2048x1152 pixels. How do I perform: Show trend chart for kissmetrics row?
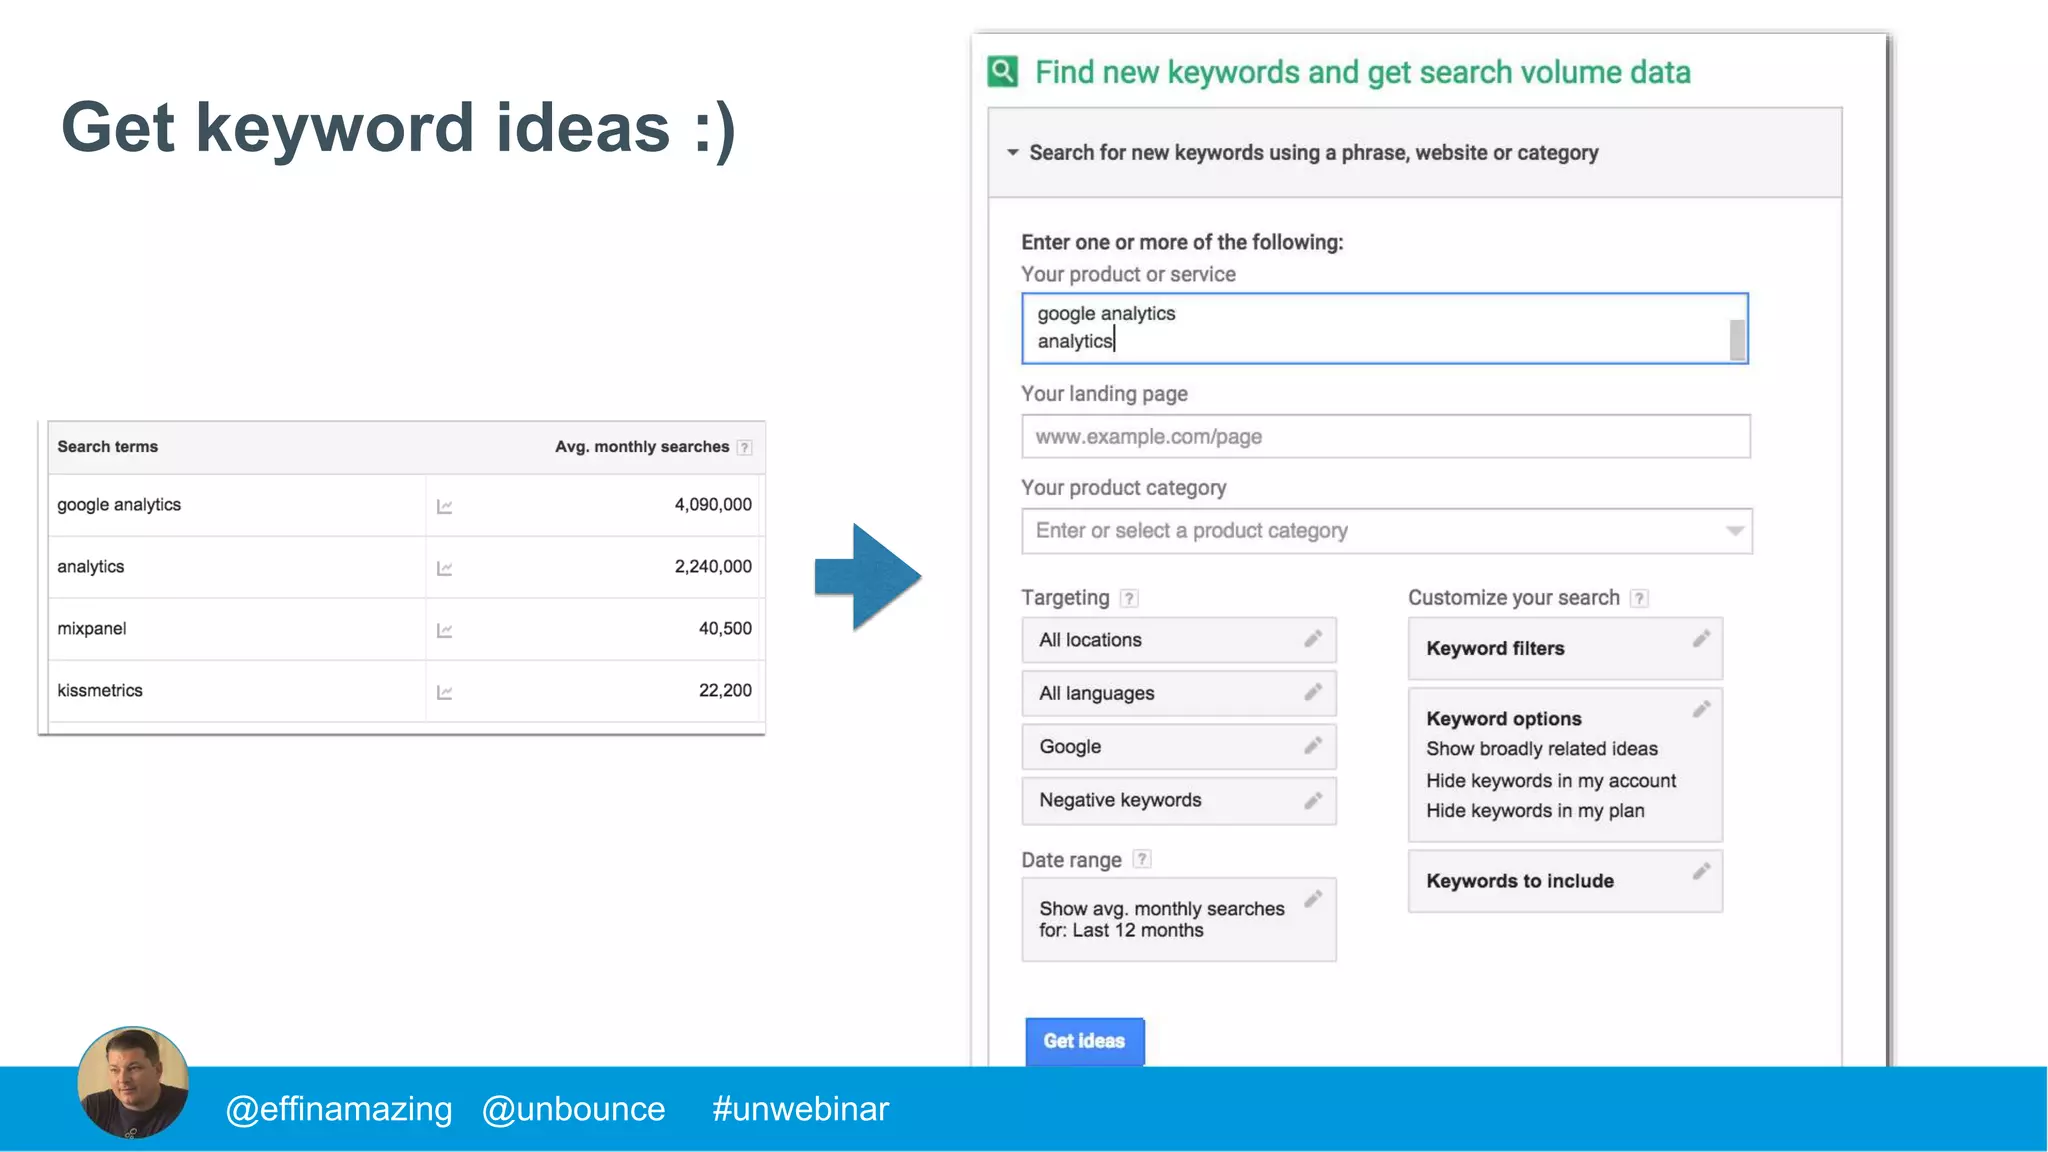445,693
